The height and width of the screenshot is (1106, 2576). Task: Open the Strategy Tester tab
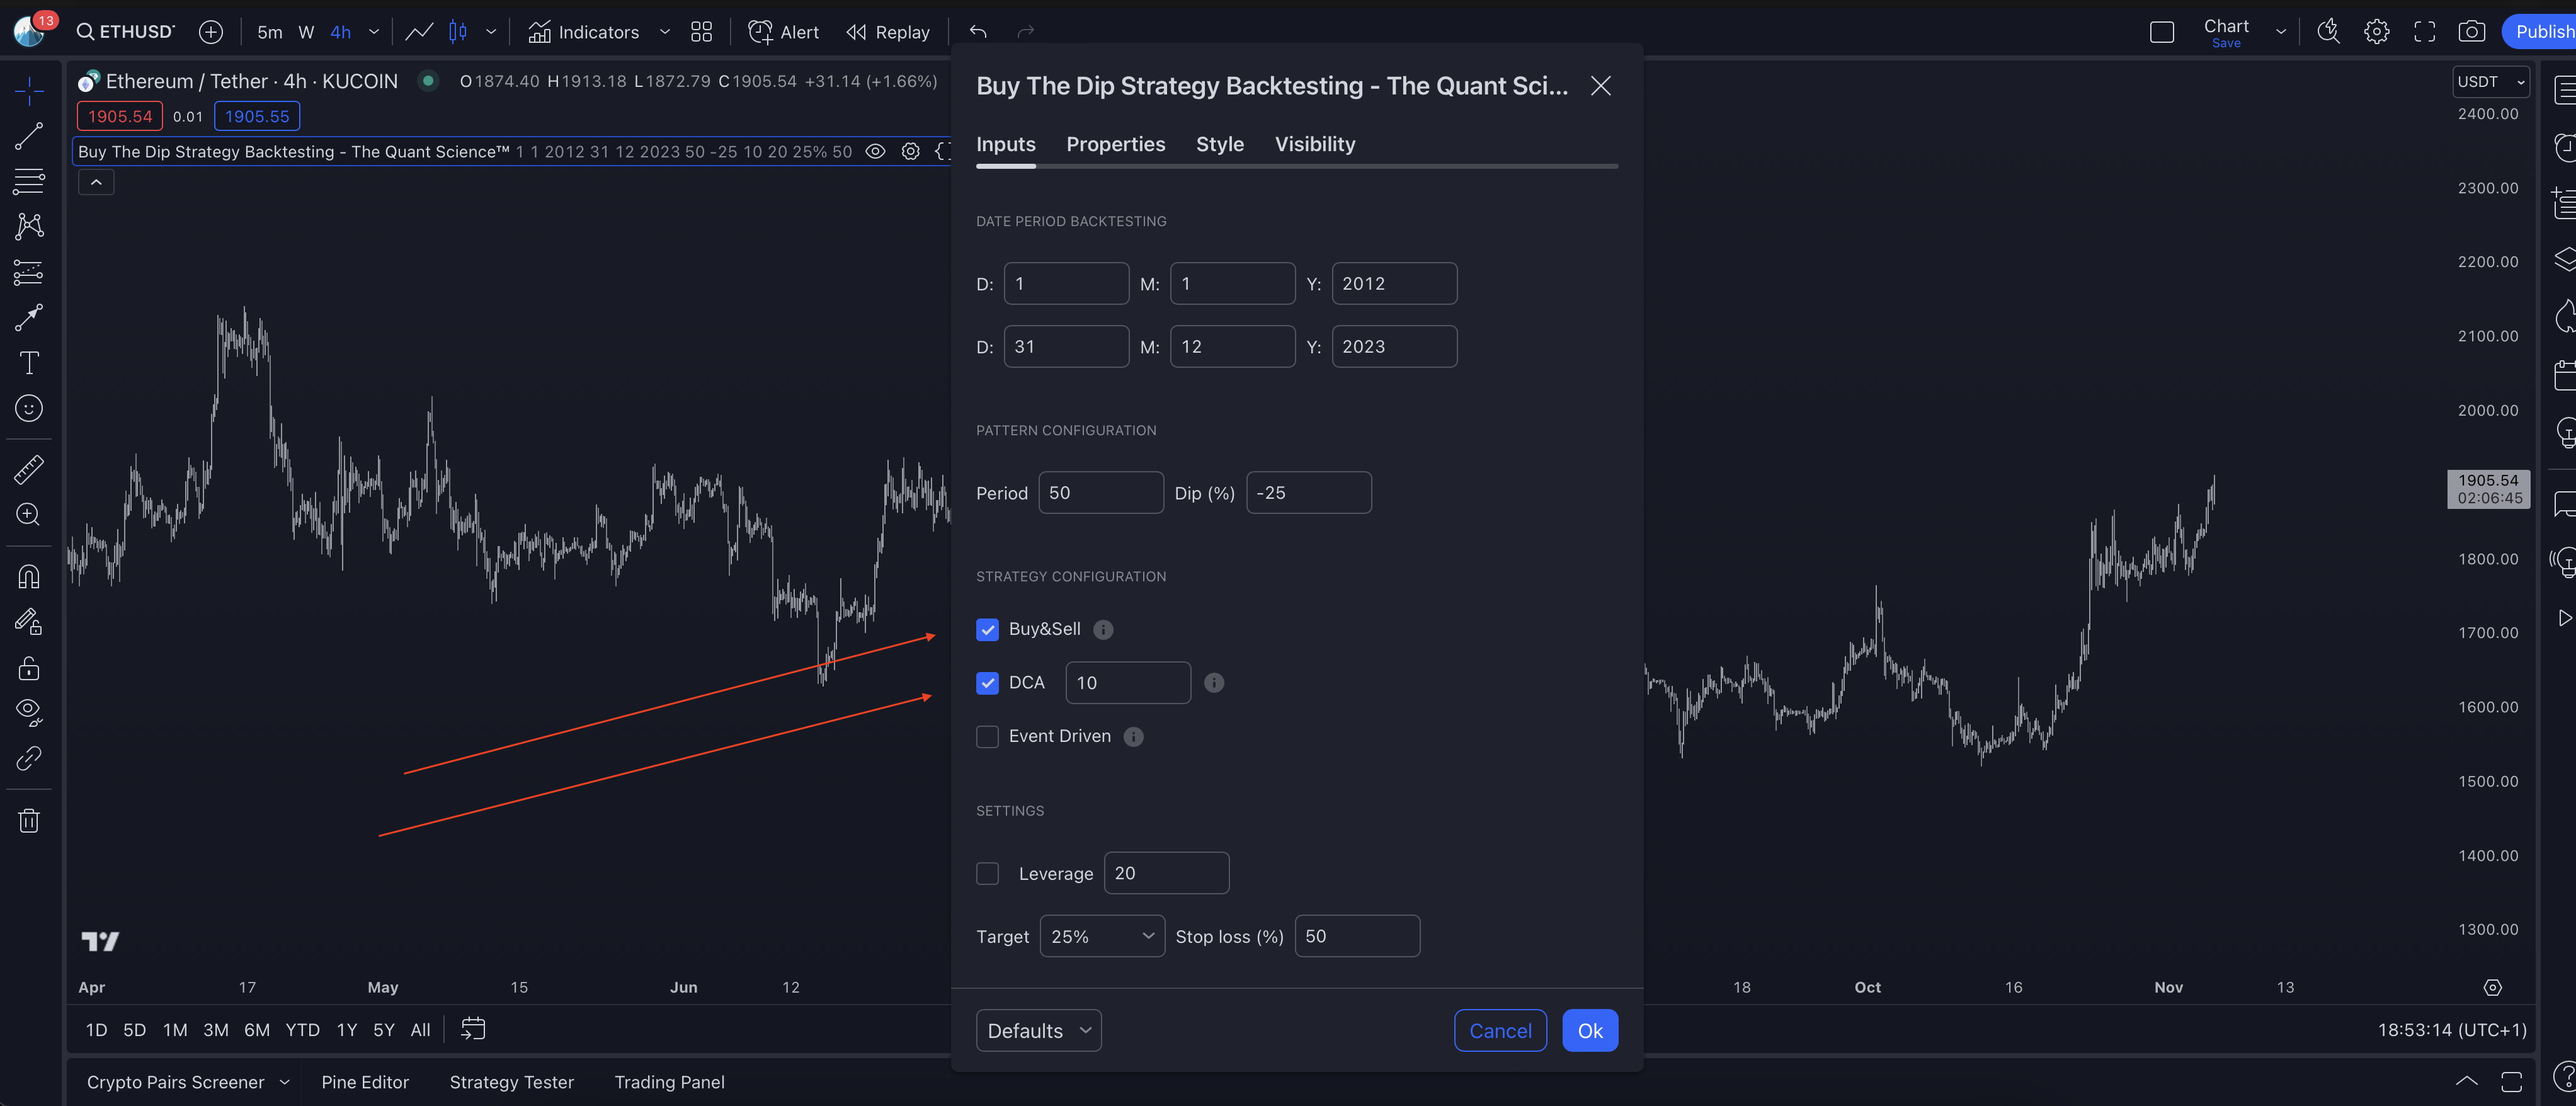511,1082
